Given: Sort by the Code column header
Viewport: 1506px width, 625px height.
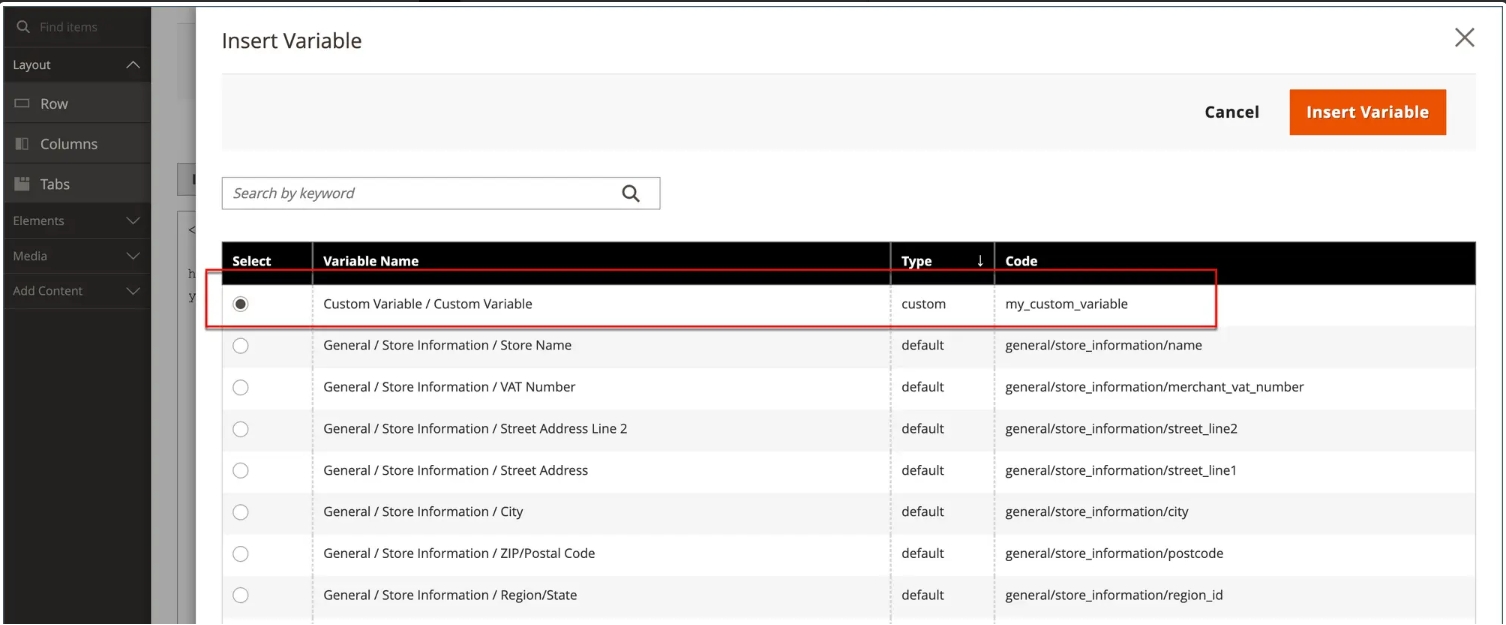Looking at the screenshot, I should tap(1235, 260).
